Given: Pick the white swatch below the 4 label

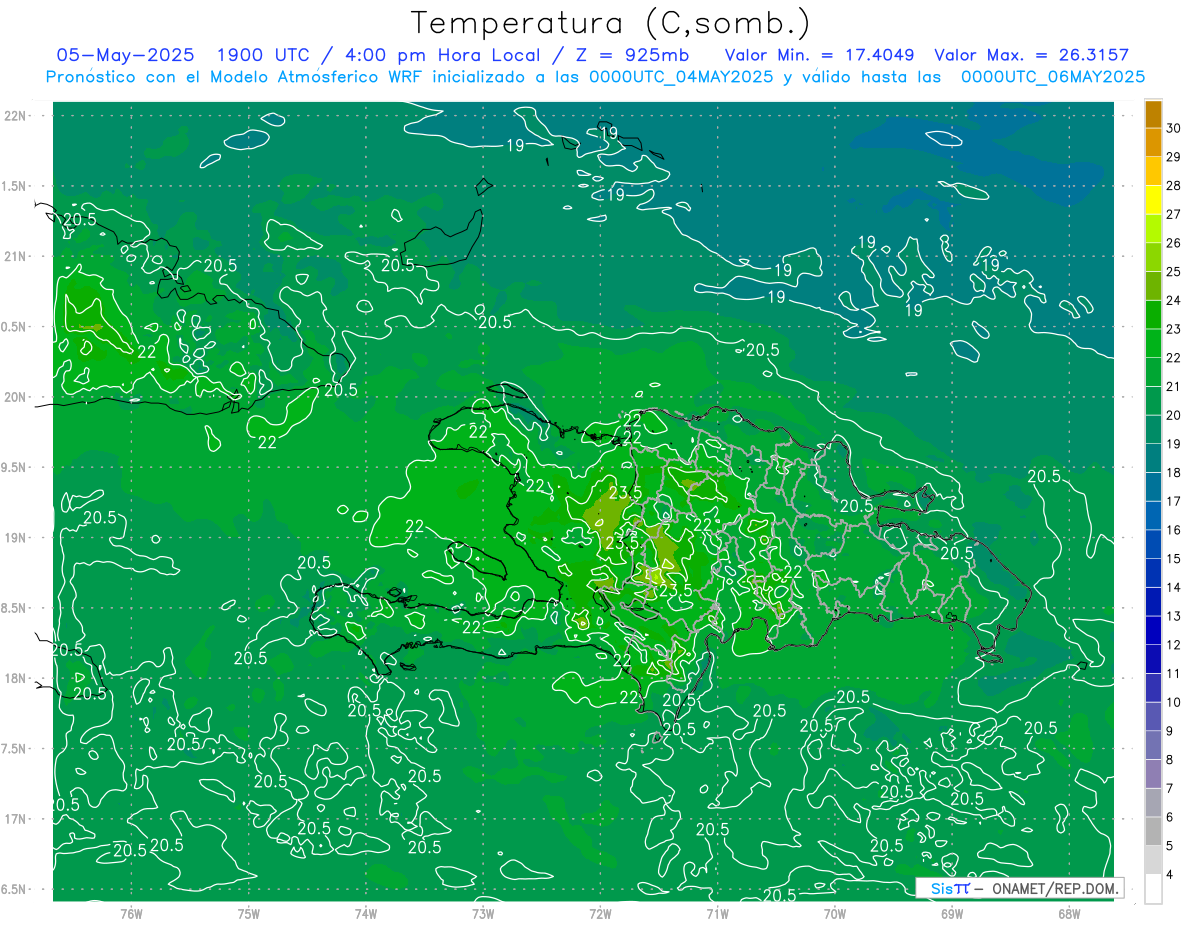Looking at the screenshot, I should [x=1153, y=888].
